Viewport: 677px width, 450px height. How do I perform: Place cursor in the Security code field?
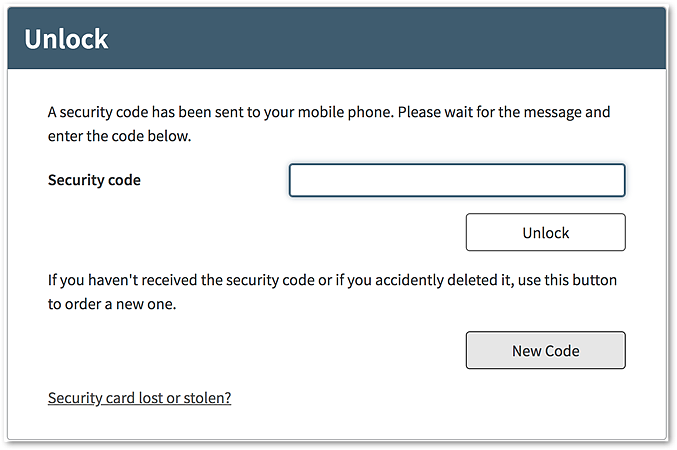(457, 181)
